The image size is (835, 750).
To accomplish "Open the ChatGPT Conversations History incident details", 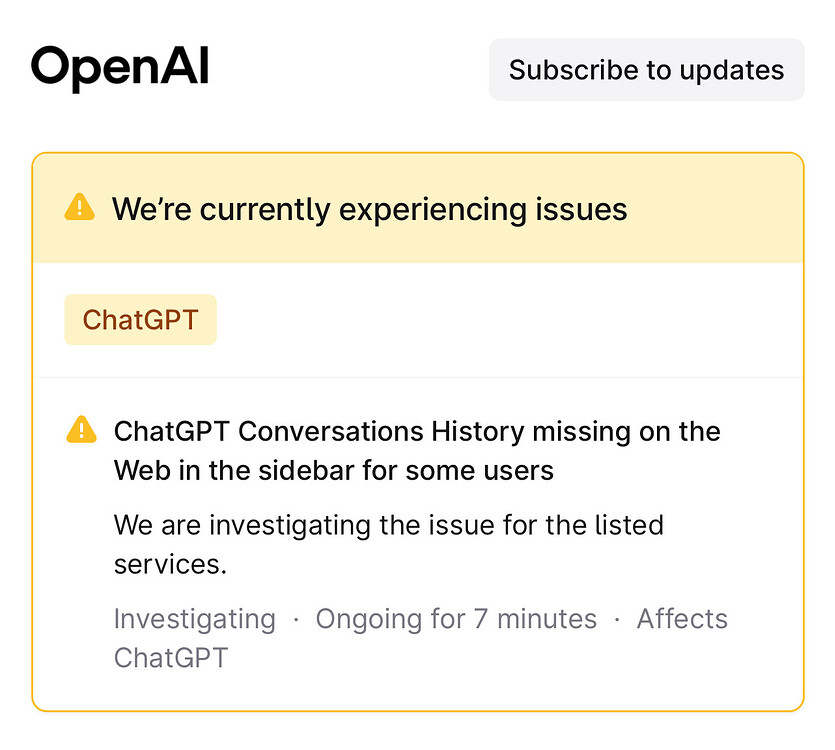I will pos(418,450).
